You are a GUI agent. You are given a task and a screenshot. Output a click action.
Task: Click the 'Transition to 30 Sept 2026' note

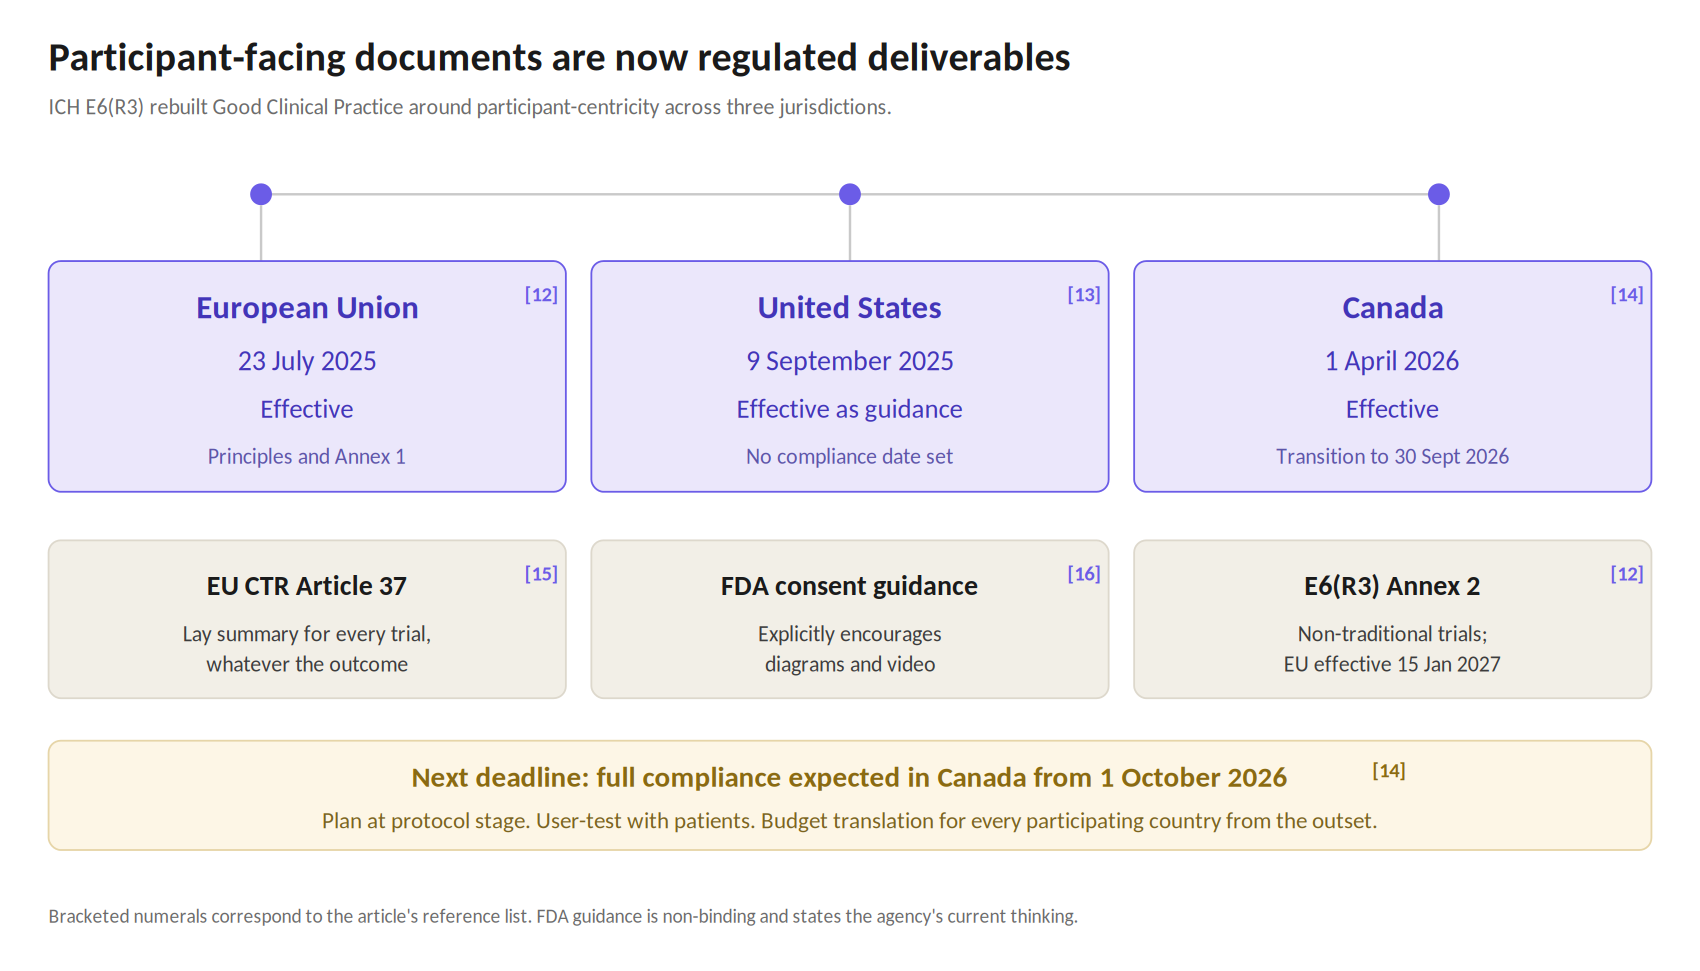[1392, 457]
